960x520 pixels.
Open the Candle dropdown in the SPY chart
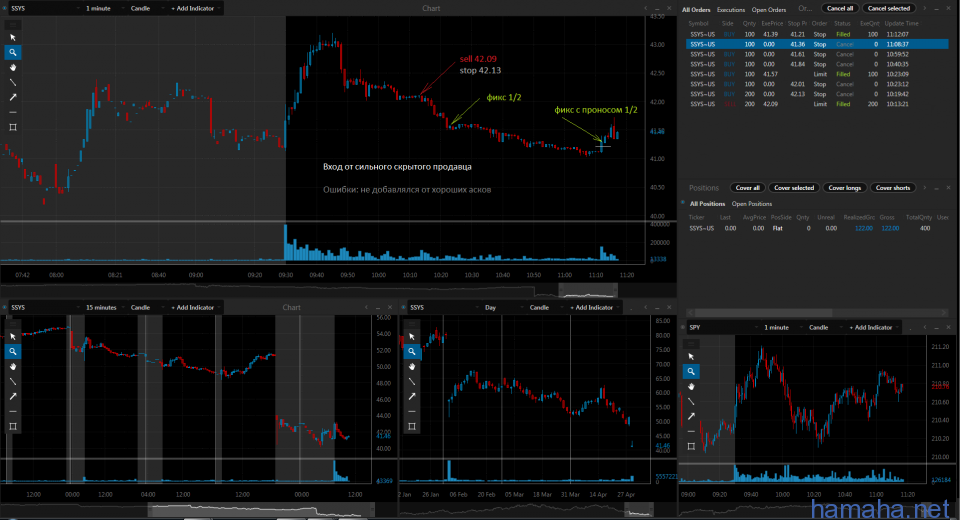point(825,328)
